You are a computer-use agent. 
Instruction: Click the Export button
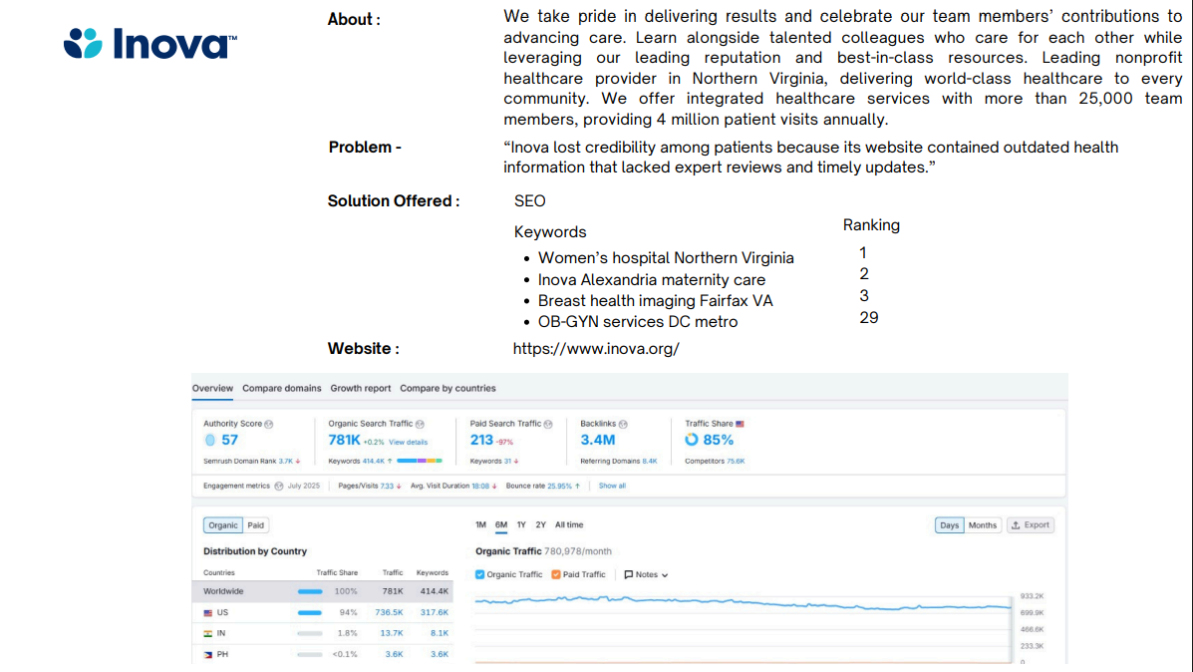click(x=1030, y=525)
